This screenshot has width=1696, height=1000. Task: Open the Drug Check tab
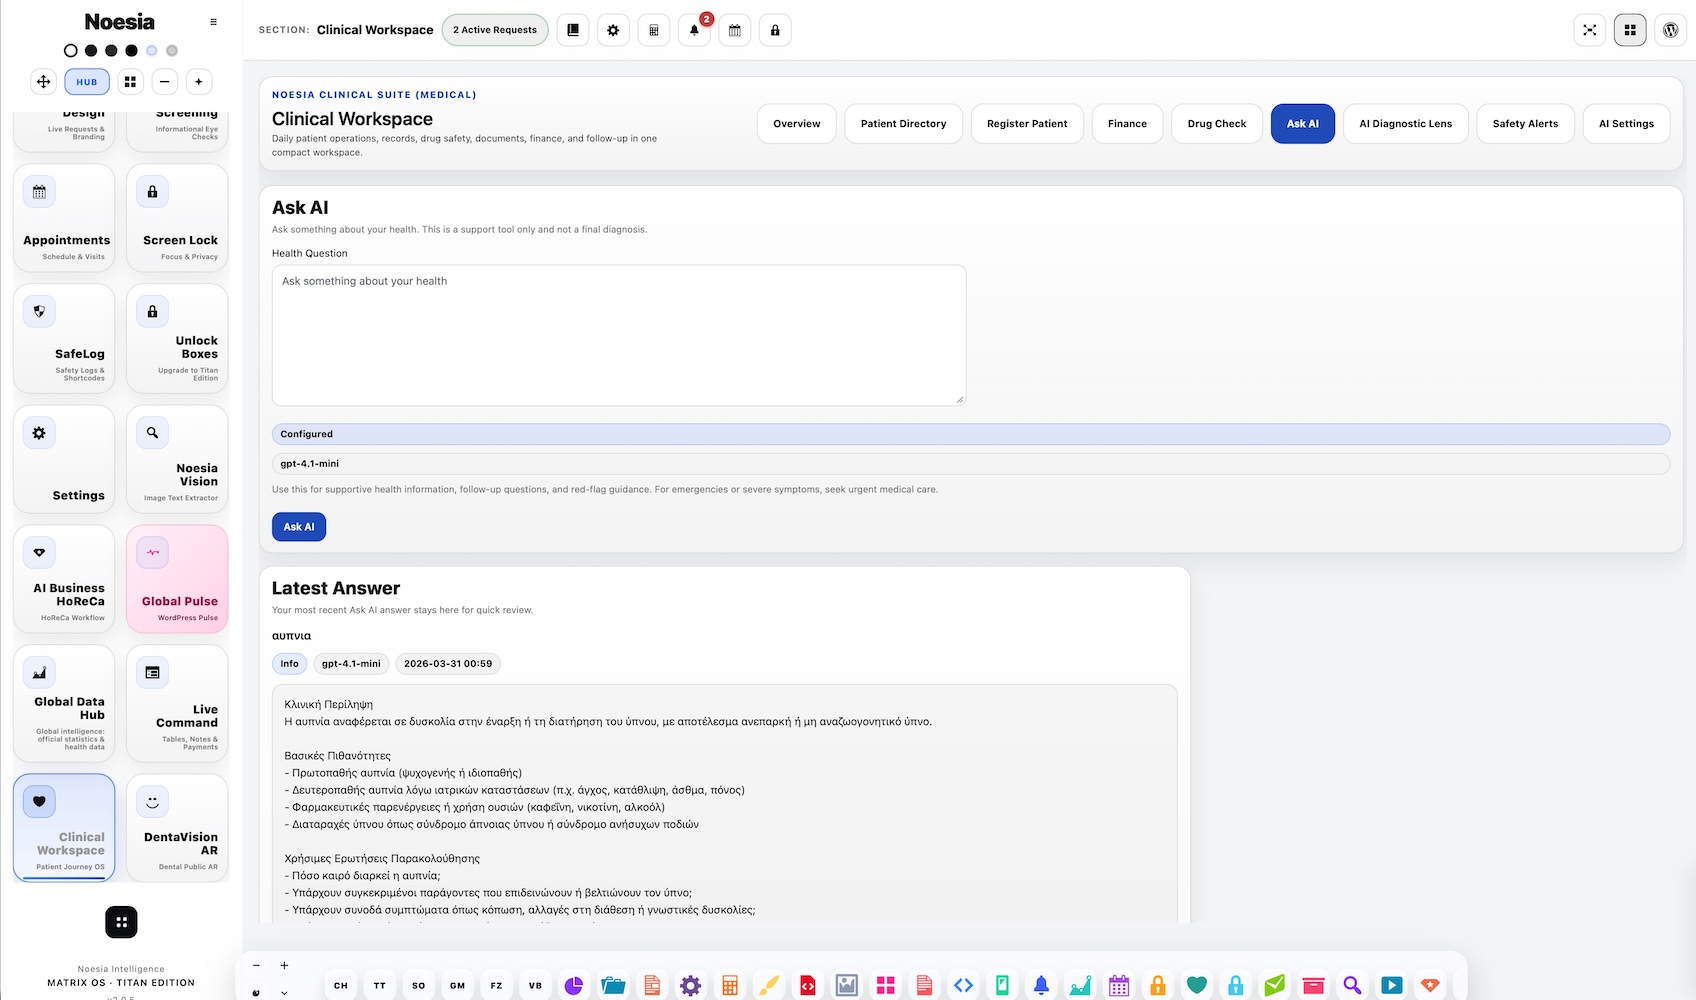(x=1217, y=124)
